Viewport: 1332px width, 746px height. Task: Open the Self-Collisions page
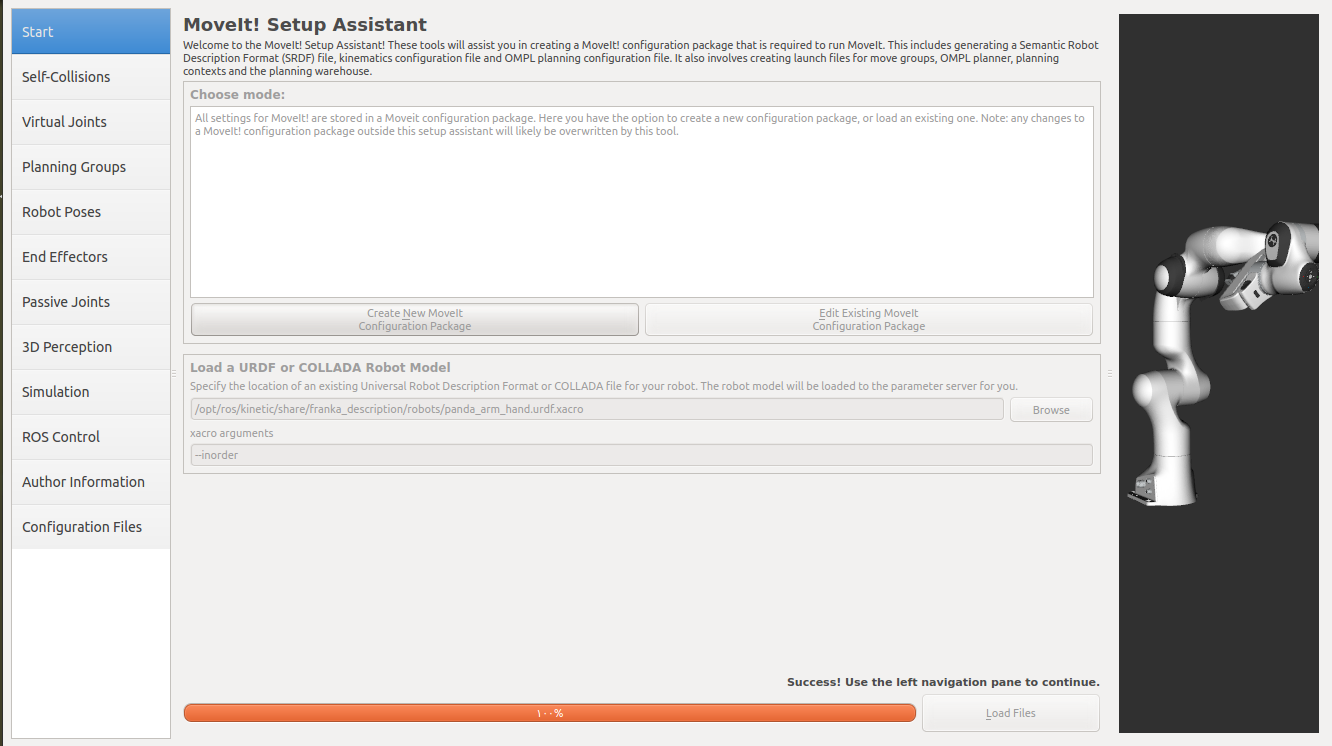(x=91, y=77)
